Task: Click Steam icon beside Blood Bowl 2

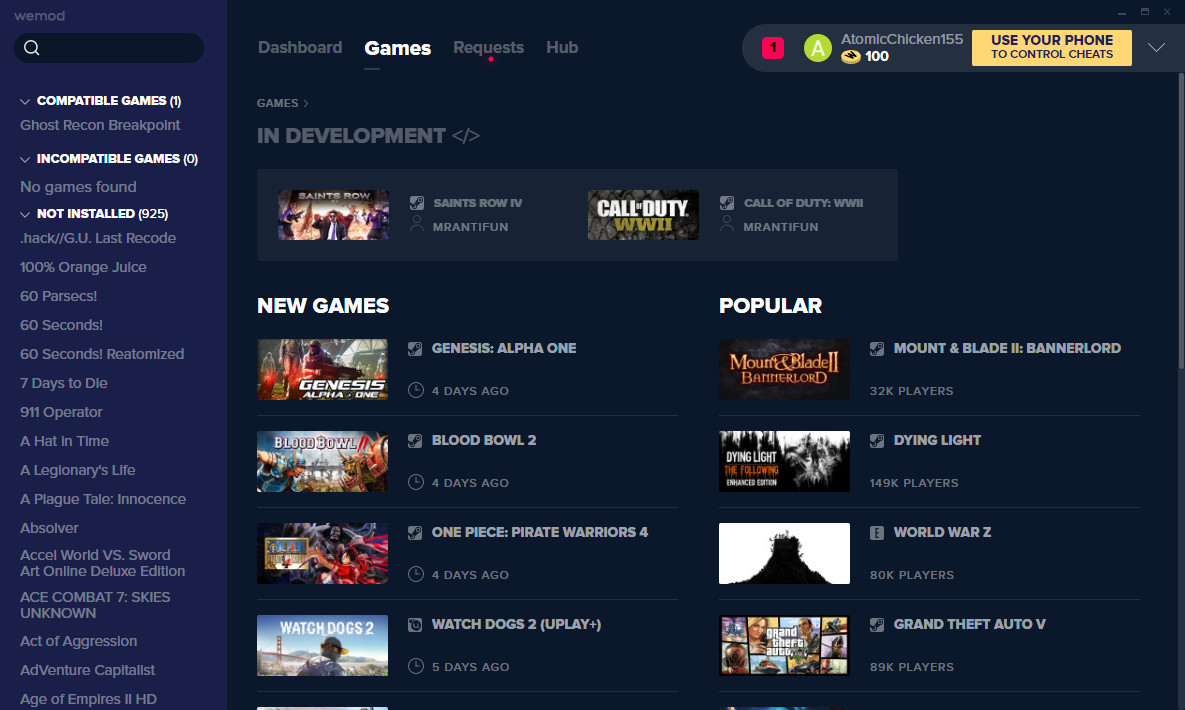Action: [x=415, y=441]
